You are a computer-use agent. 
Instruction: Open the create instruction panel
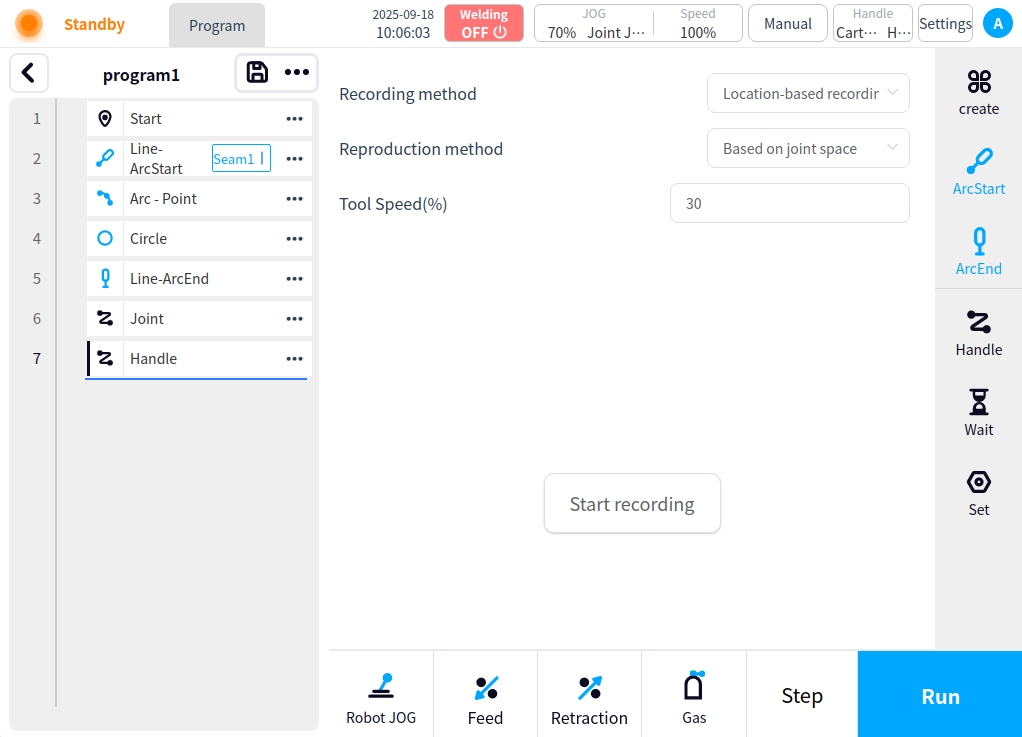(978, 92)
